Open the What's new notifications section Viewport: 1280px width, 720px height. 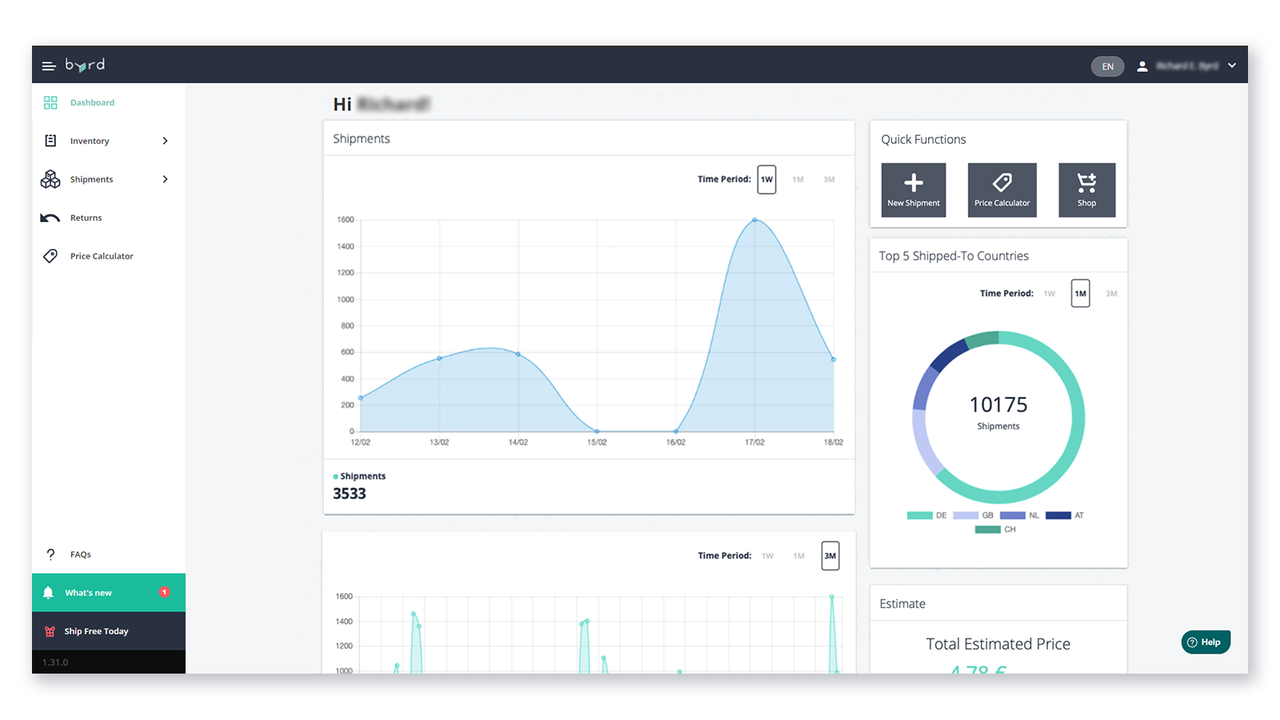tap(95, 592)
